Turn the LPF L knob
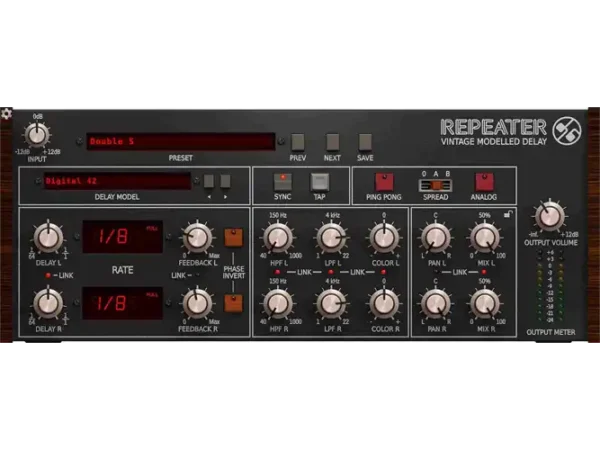The image size is (600, 450). [331, 237]
